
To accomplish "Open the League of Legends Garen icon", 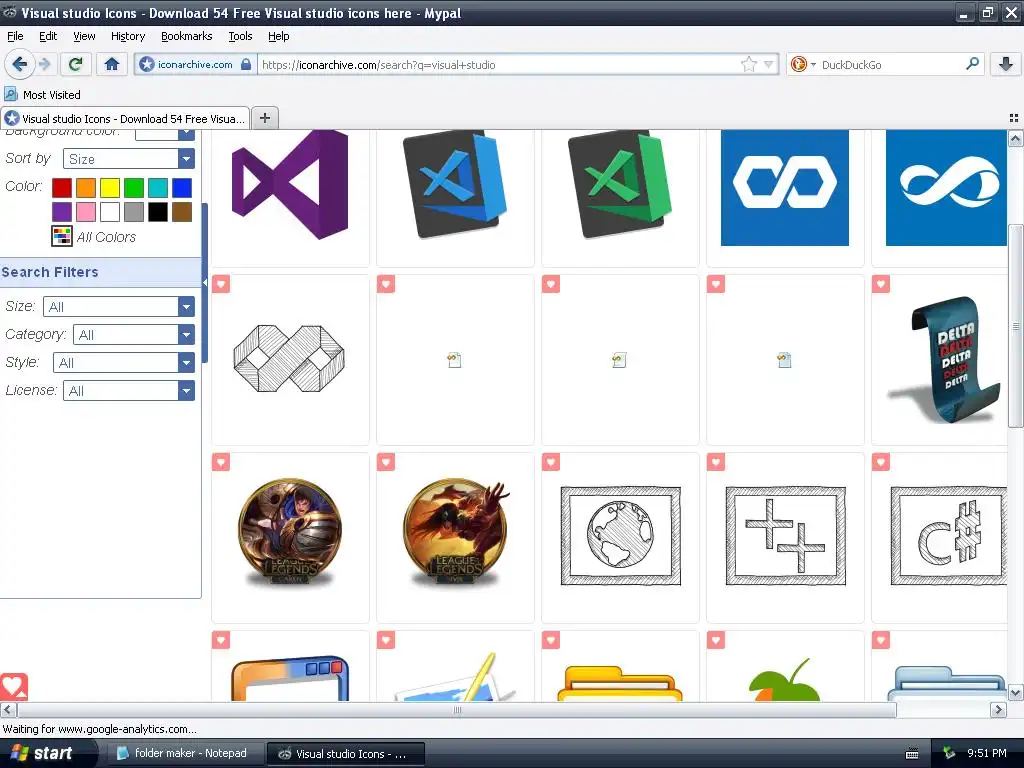I will click(x=290, y=532).
